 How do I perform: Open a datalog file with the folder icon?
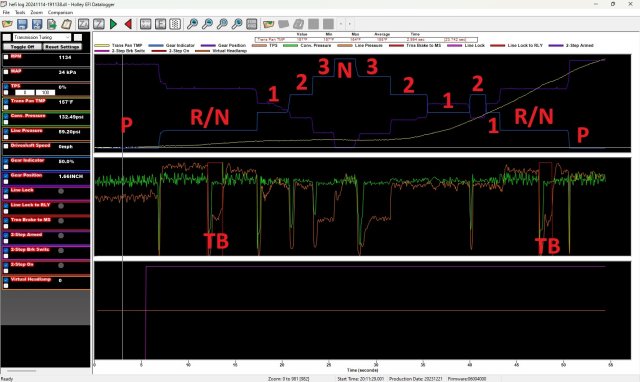pyautogui.click(x=7, y=24)
